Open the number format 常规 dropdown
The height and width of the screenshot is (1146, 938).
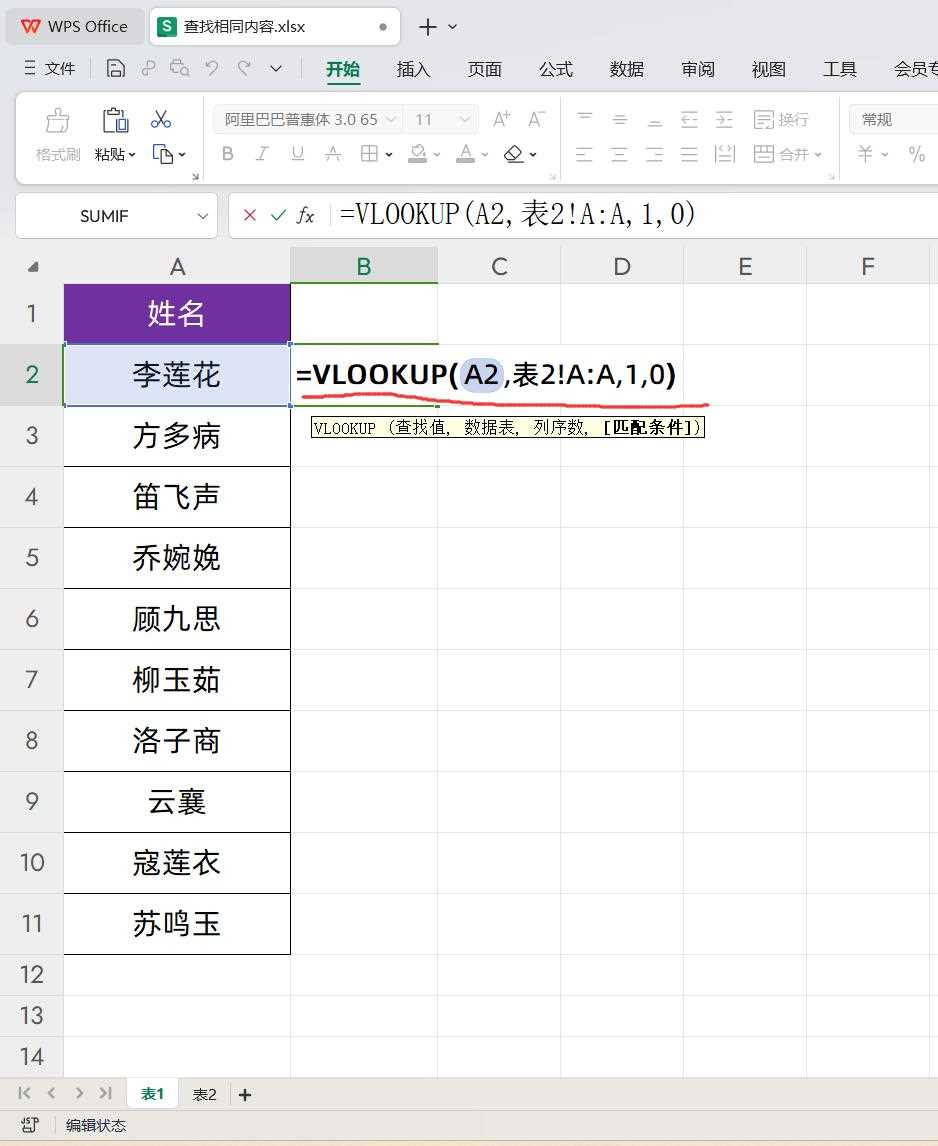click(893, 119)
